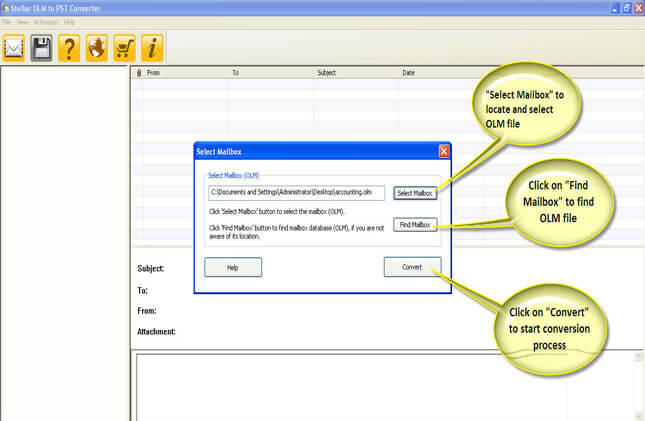The height and width of the screenshot is (421, 645).
Task: Click the Select Mailbox envelope toolbar icon
Action: [x=14, y=48]
